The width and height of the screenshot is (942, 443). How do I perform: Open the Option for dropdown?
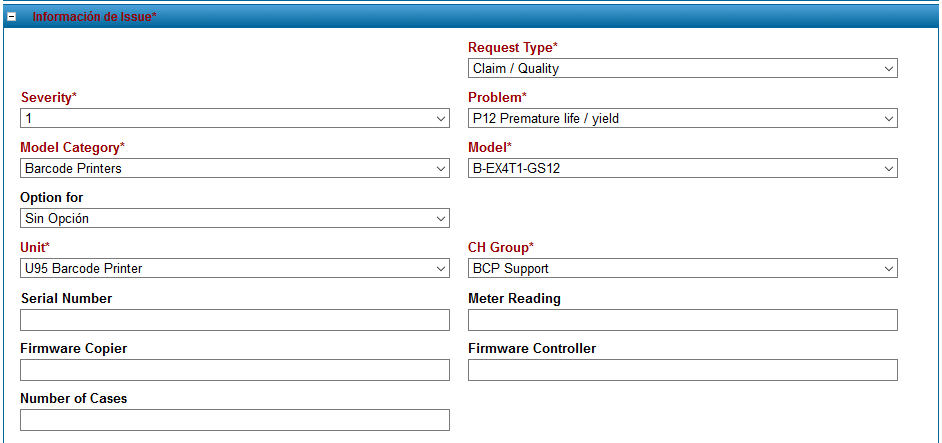[234, 219]
